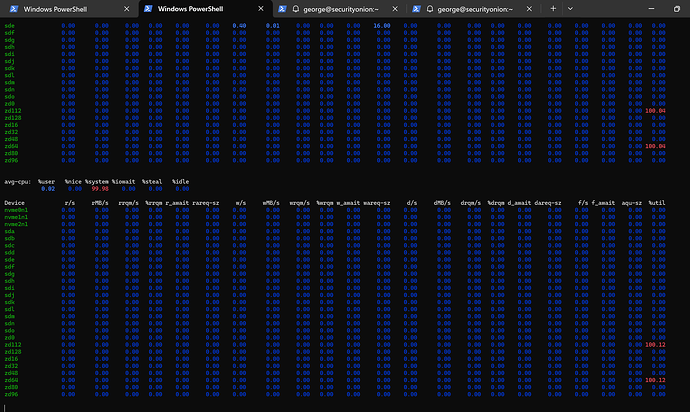Viewport: 690px width, 412px height.
Task: Close the active Windows PowerShell tab
Action: click(261, 9)
